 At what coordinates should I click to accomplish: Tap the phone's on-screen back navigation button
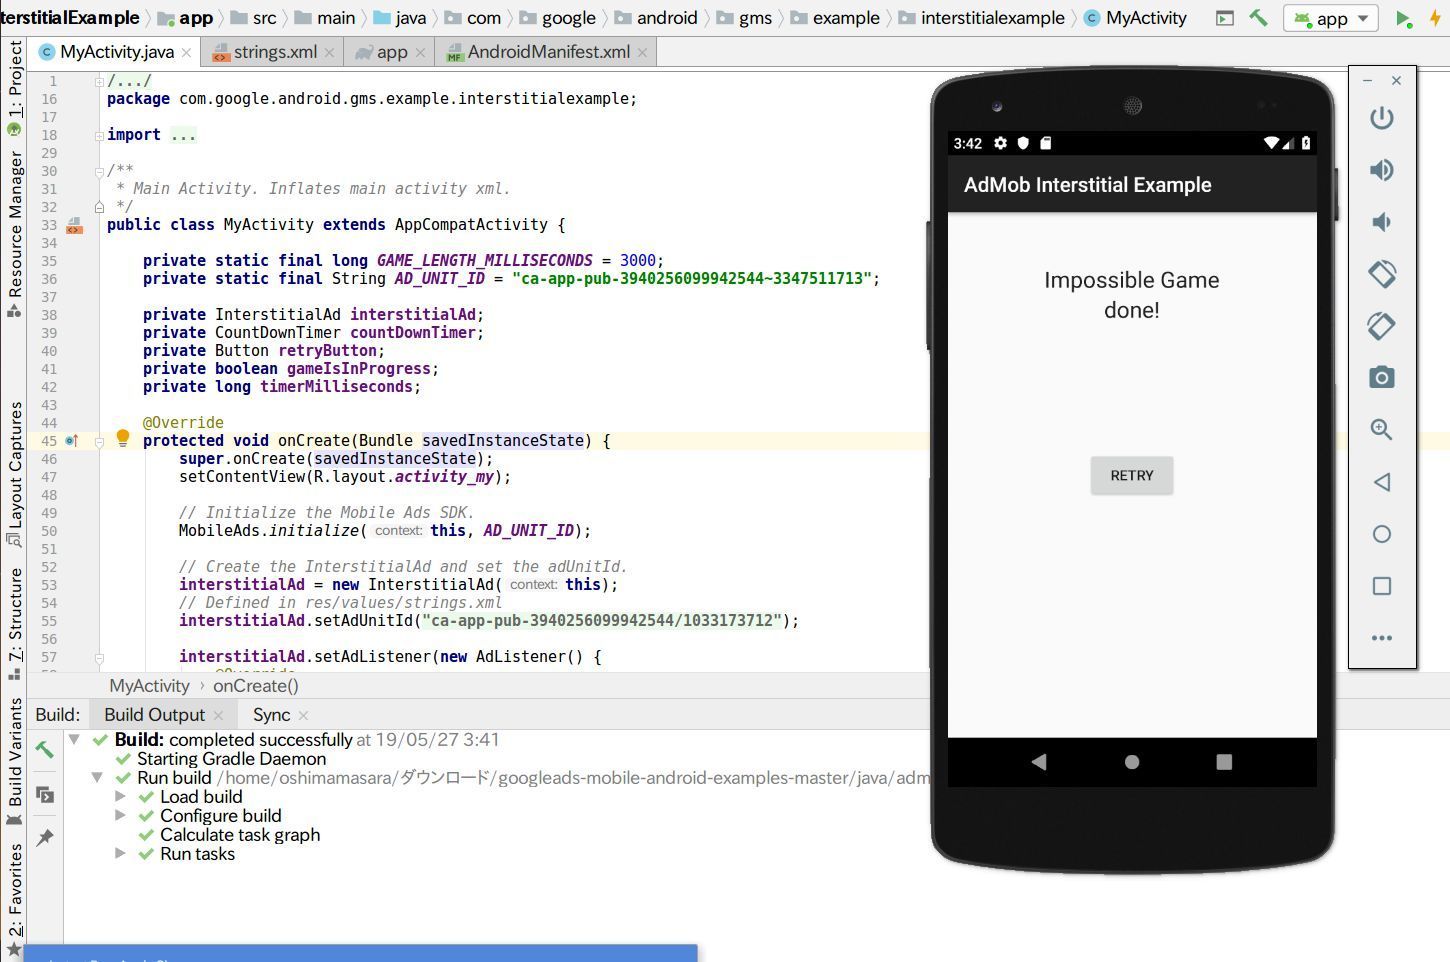[x=1039, y=762]
